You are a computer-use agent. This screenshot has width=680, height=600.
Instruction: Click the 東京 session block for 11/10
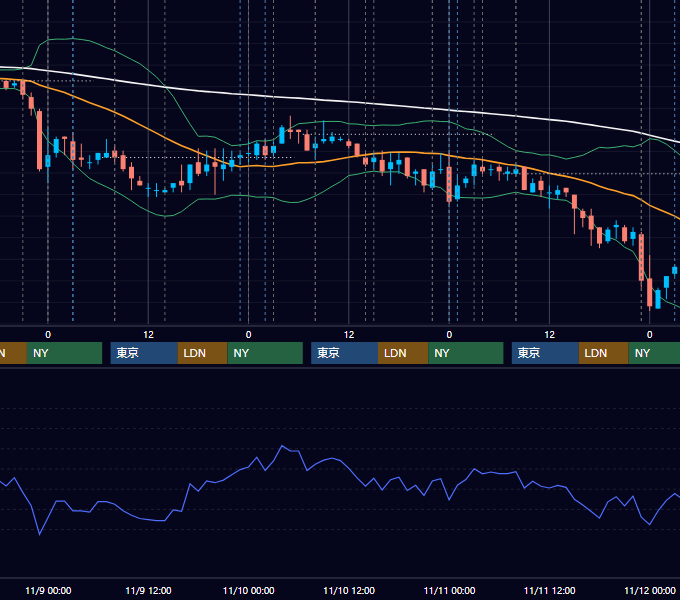point(344,353)
